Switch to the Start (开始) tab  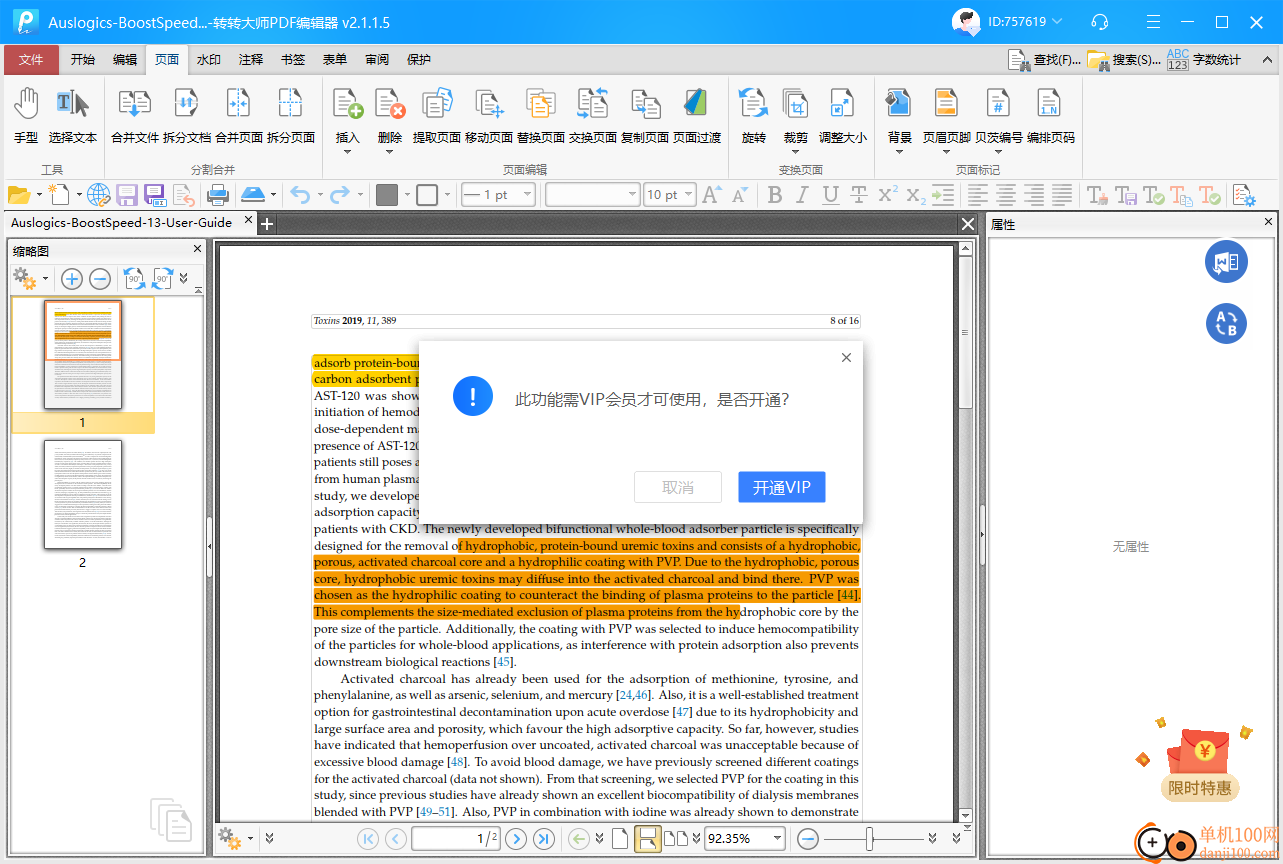click(83, 59)
